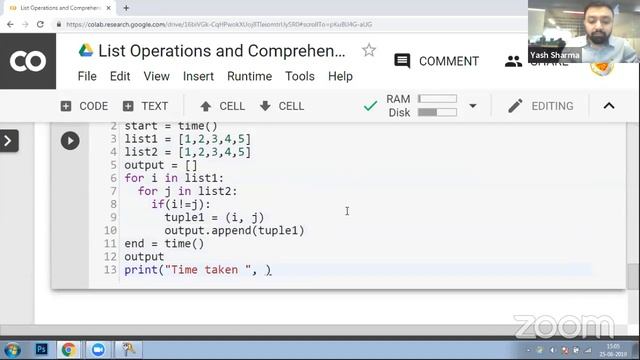The height and width of the screenshot is (360, 640).
Task: Click the RAM usage bar
Action: pos(438,99)
